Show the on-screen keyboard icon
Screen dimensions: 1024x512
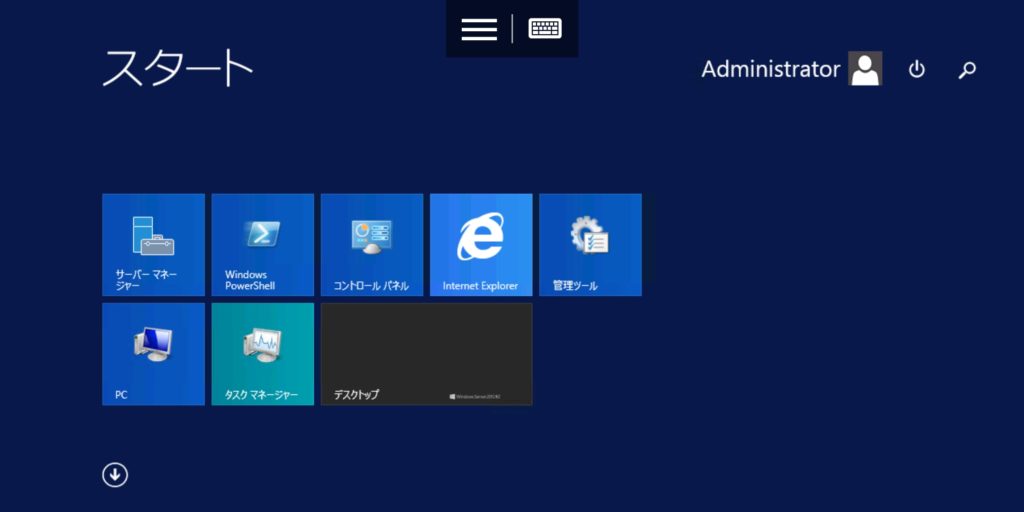545,29
